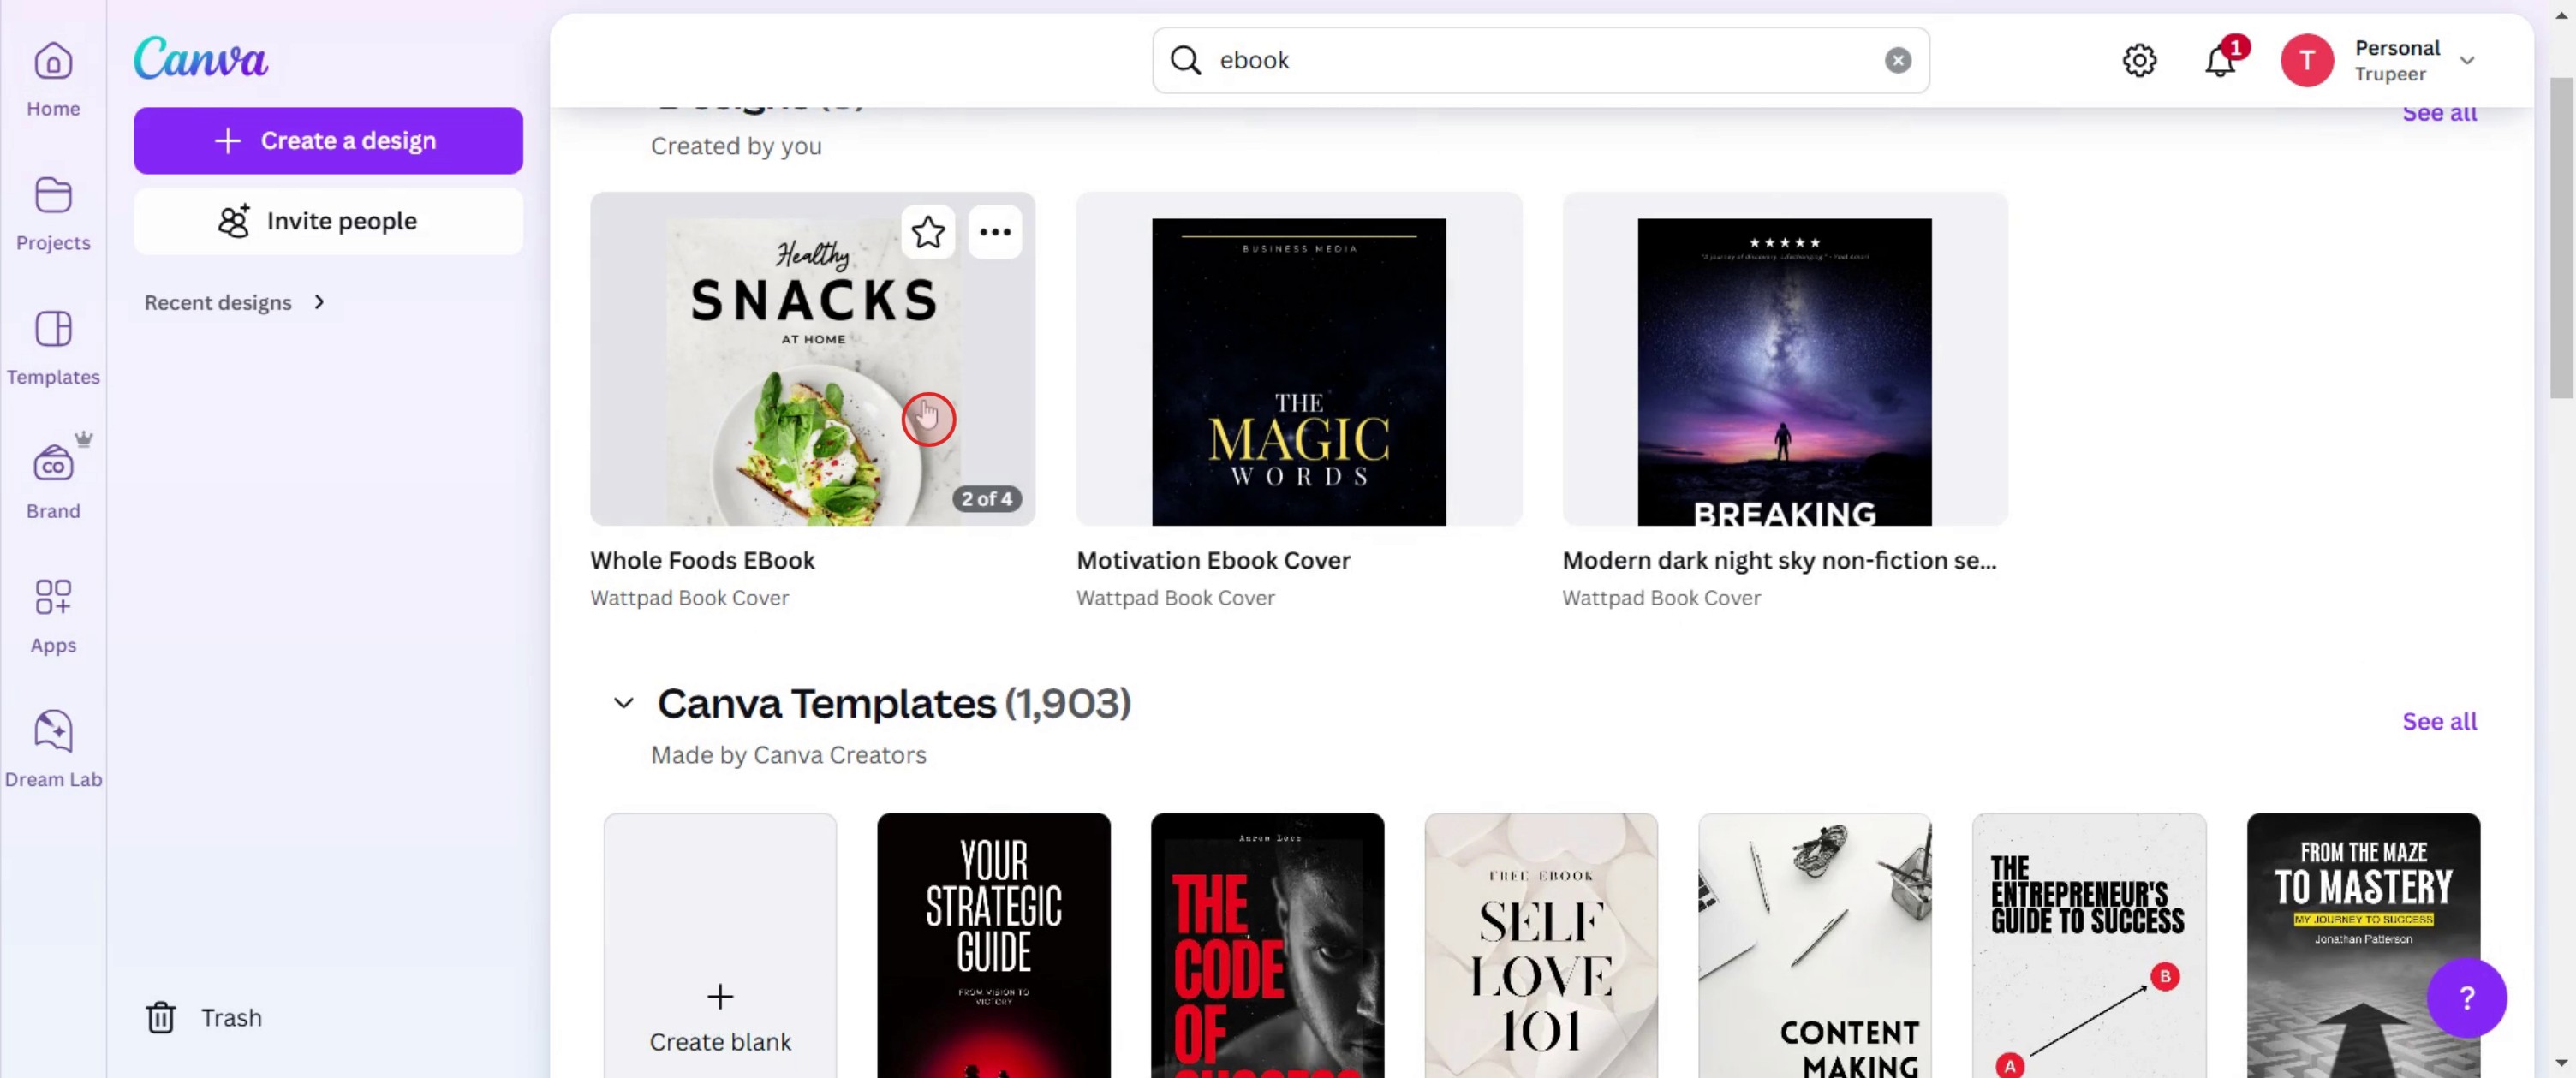Click the purple help question-mark button
The height and width of the screenshot is (1078, 2576).
click(x=2466, y=997)
